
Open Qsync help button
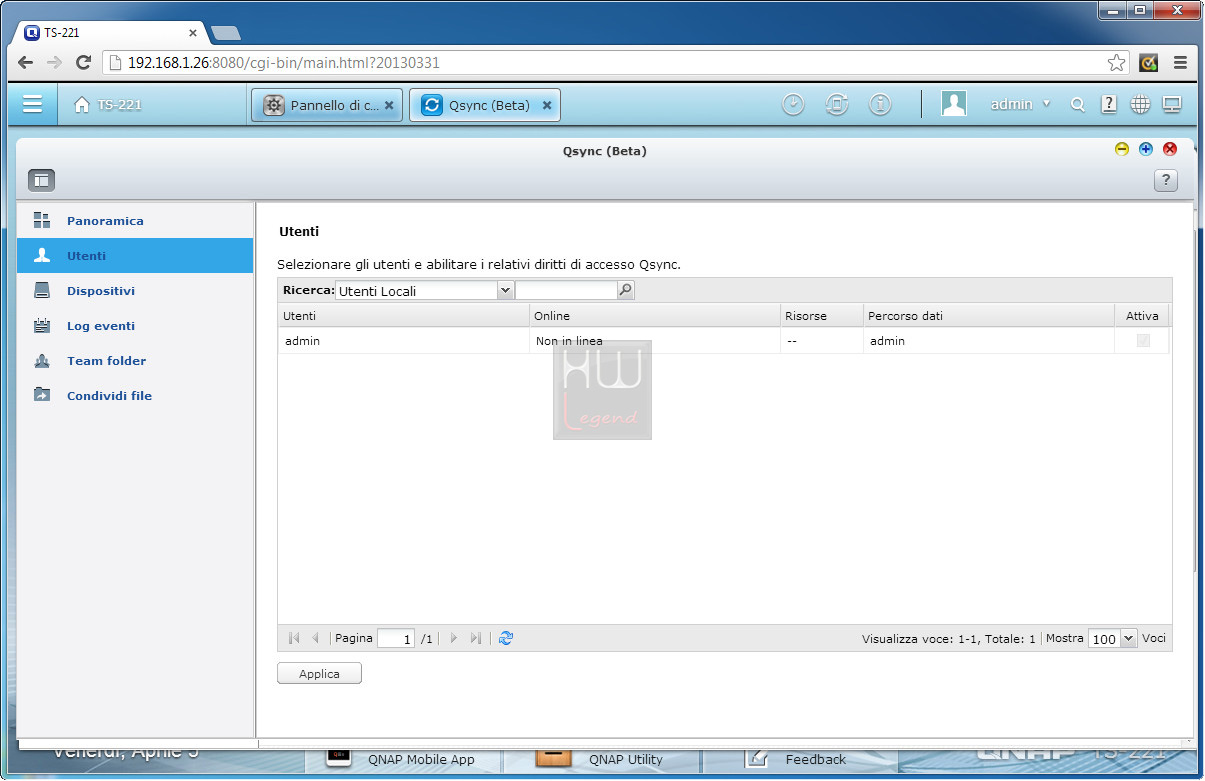[1165, 180]
